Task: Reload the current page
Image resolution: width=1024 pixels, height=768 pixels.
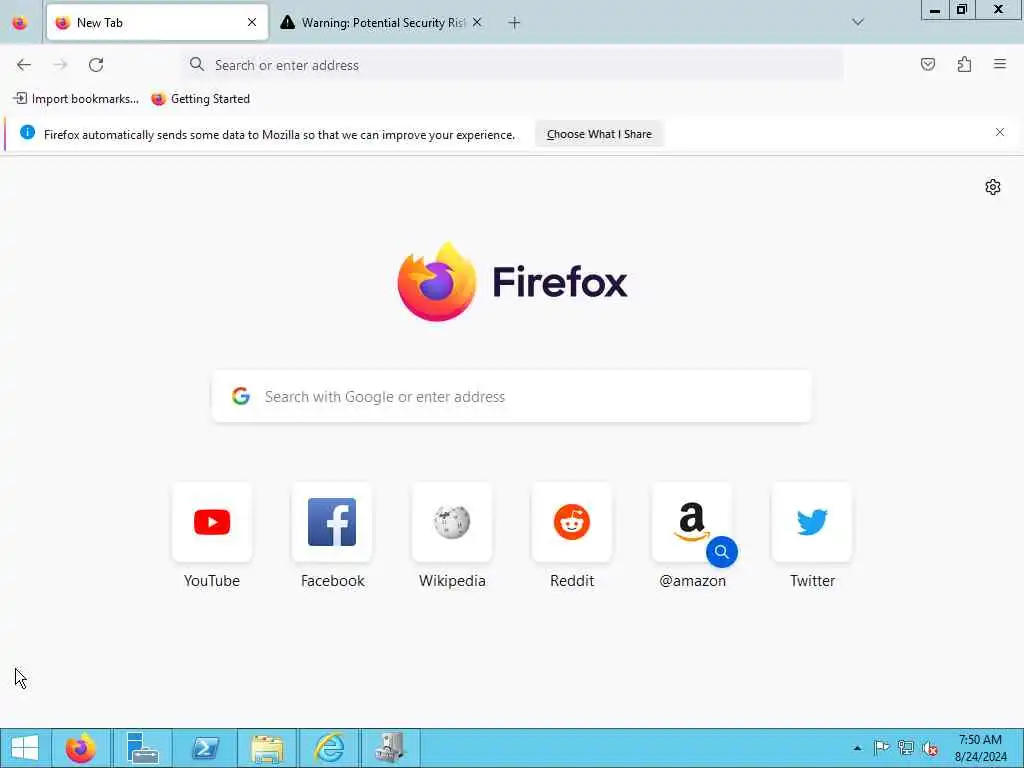Action: [x=96, y=65]
